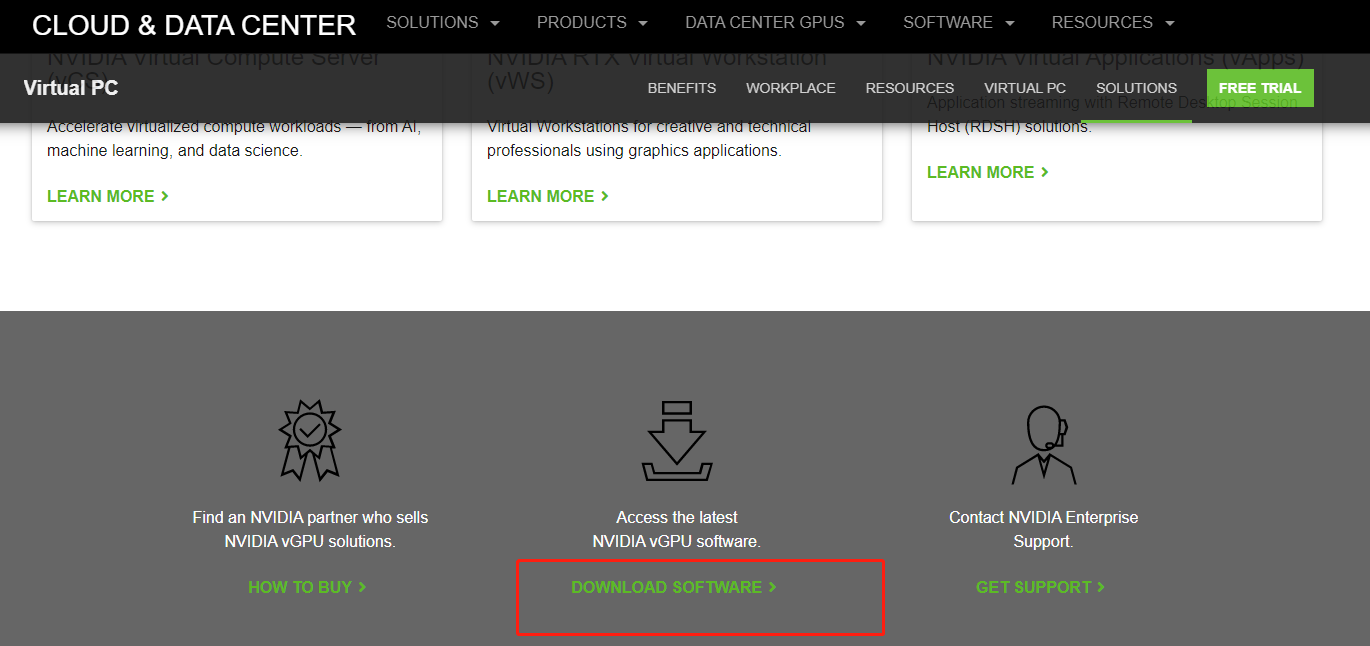Screen dimensions: 1370x646
Task: Click the FREE TRIAL button
Action: coord(1260,88)
